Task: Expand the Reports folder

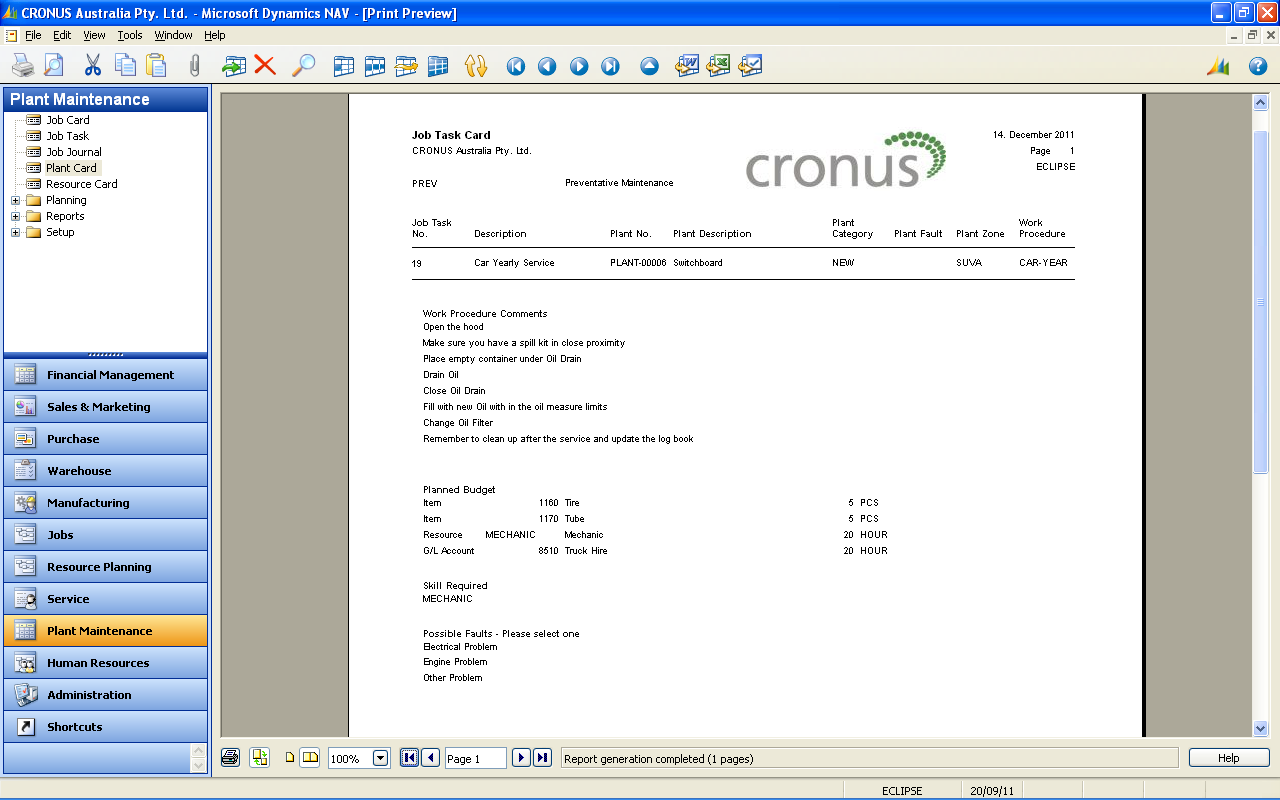Action: [x=16, y=216]
